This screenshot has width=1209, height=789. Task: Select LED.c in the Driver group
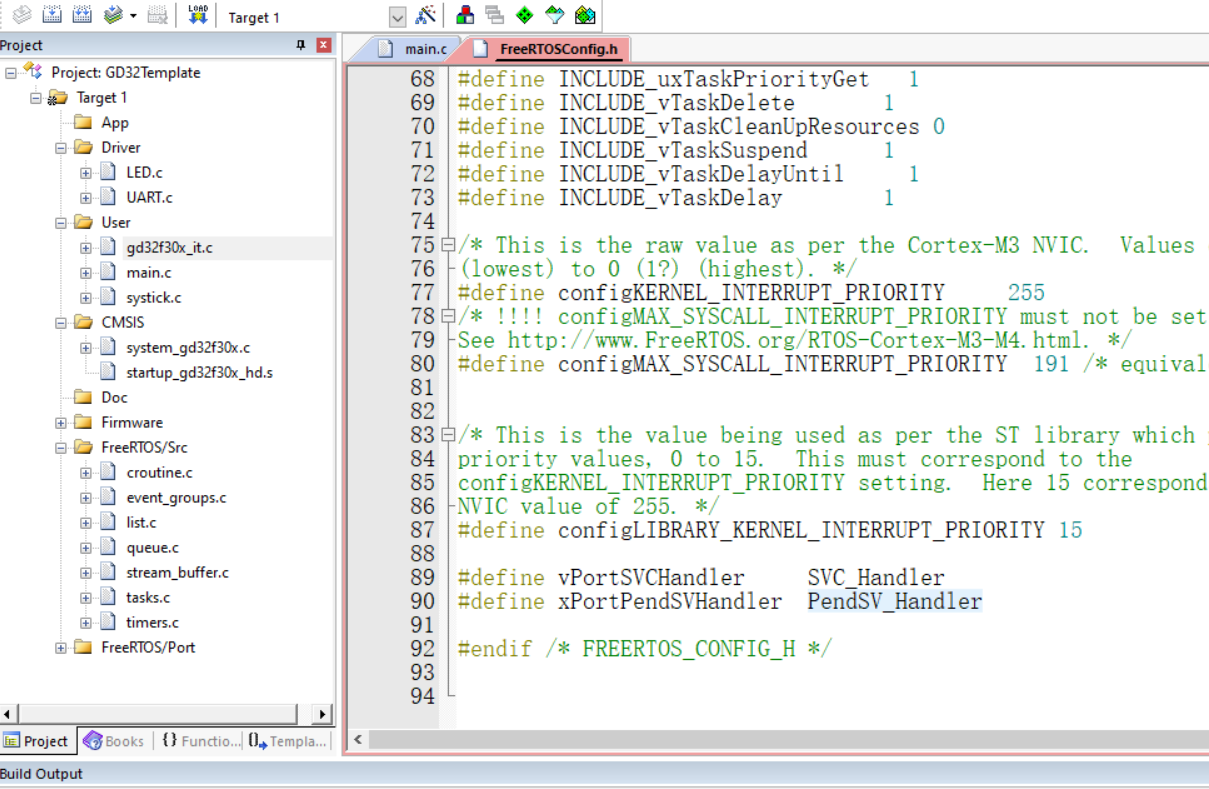click(x=144, y=172)
